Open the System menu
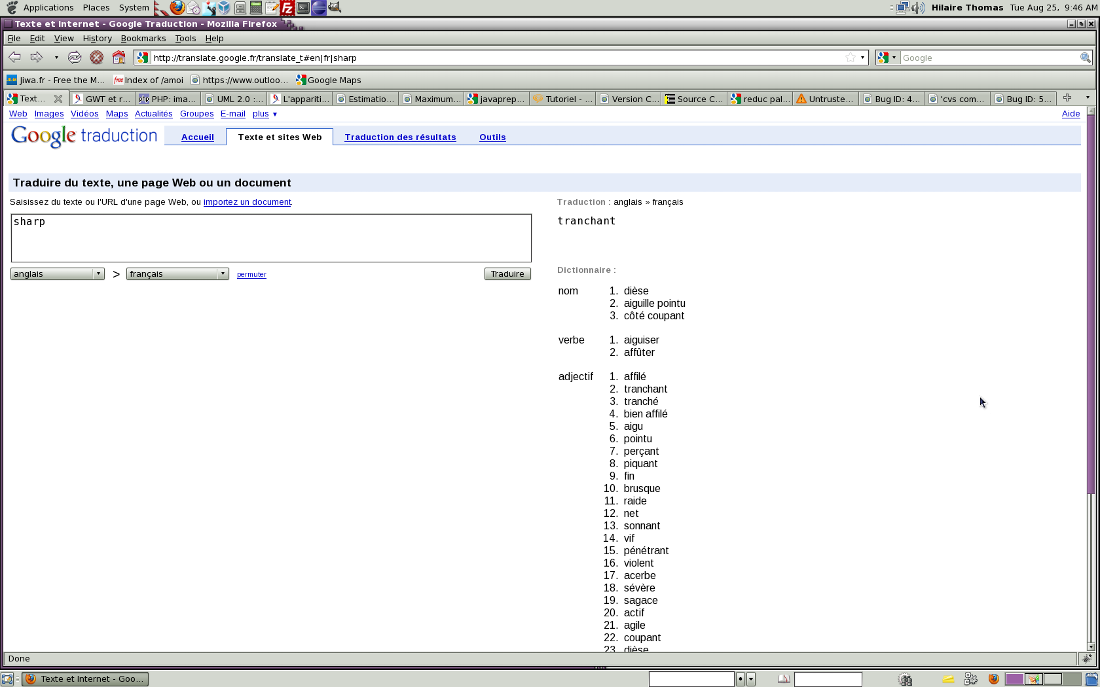 tap(133, 8)
